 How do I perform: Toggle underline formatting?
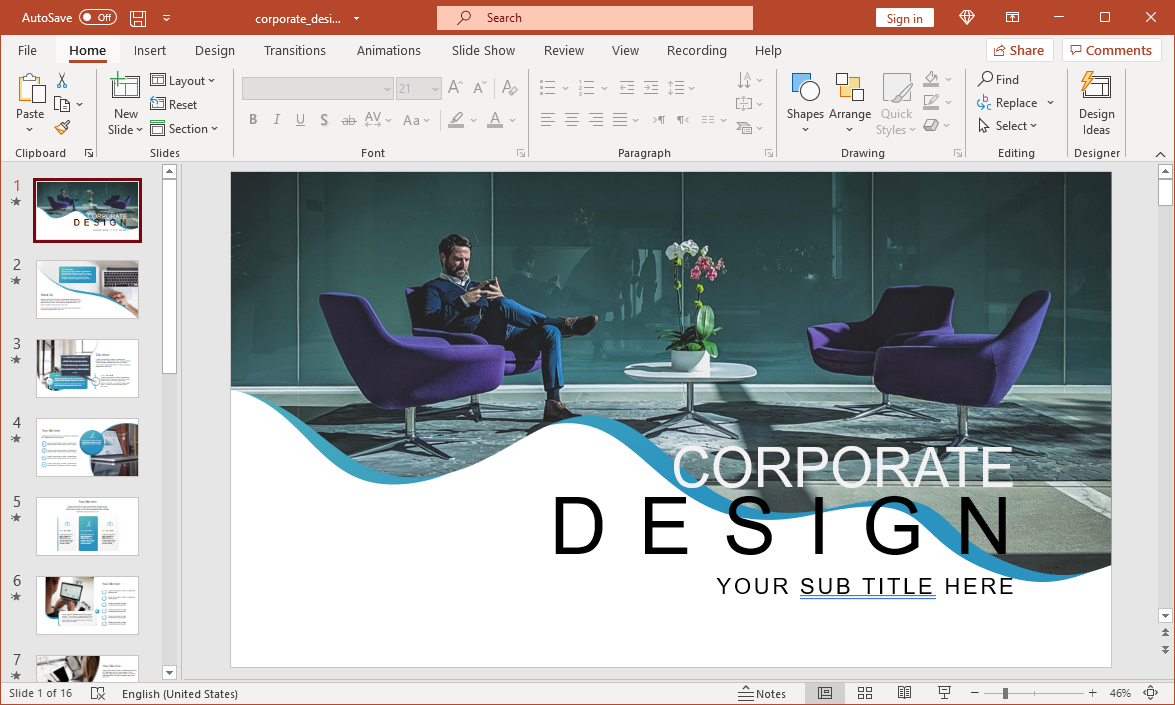tap(300, 119)
